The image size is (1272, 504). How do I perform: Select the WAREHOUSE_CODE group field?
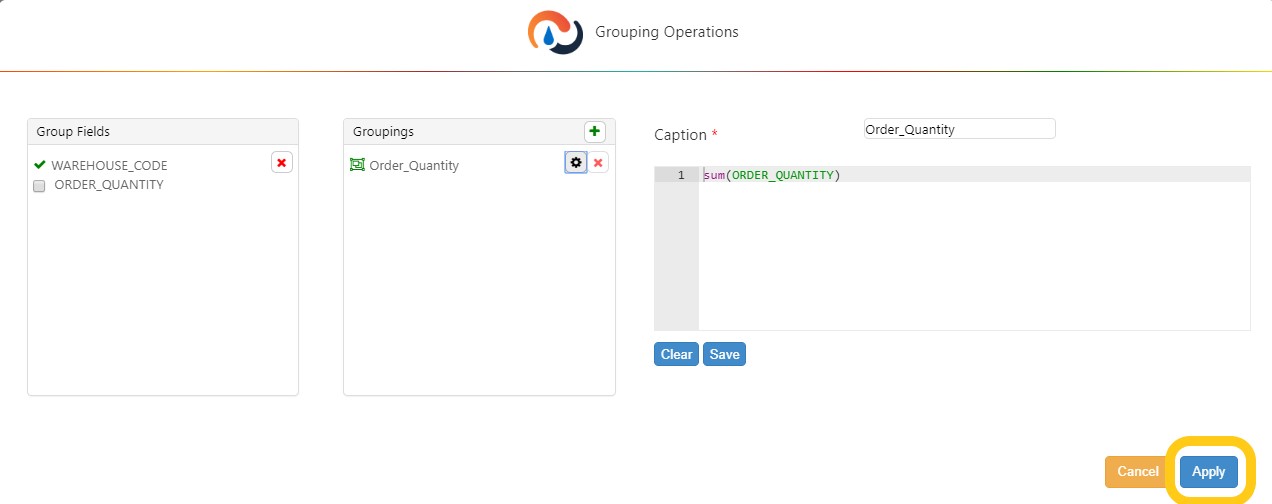click(x=109, y=165)
